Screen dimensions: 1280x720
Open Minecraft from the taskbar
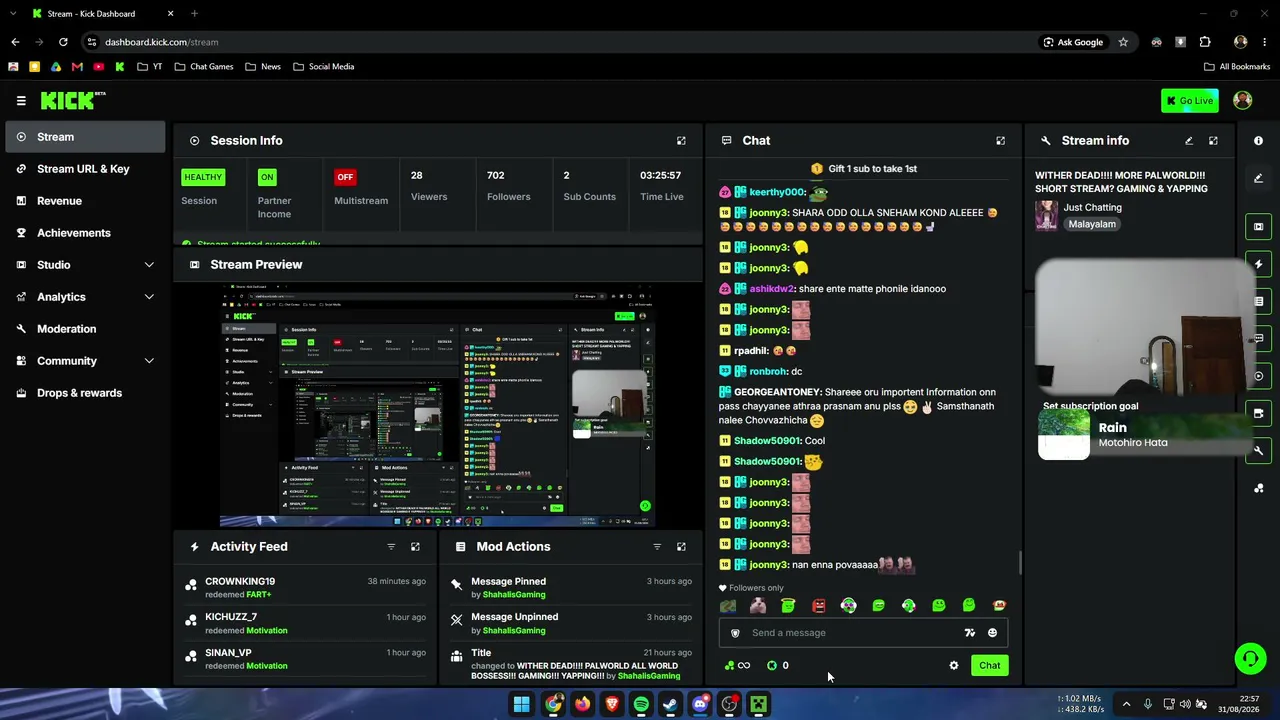(759, 705)
